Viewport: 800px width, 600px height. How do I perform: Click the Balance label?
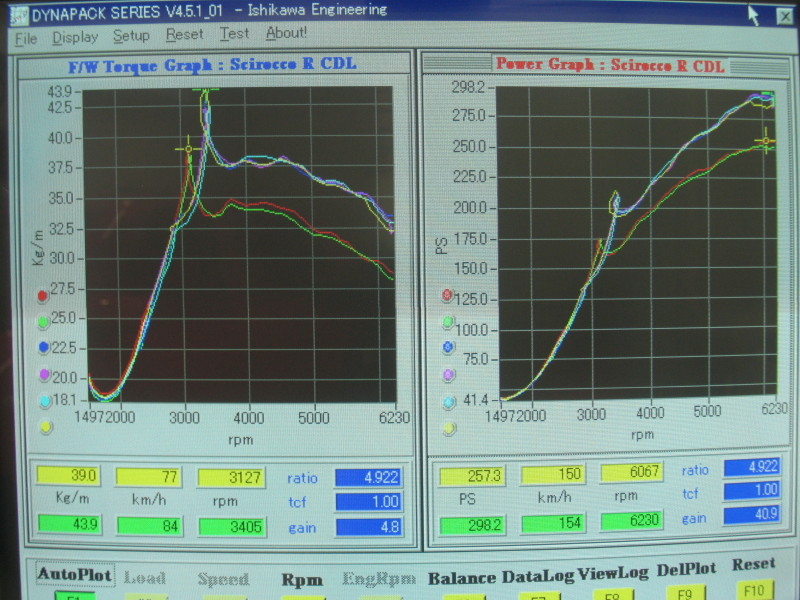(x=462, y=578)
